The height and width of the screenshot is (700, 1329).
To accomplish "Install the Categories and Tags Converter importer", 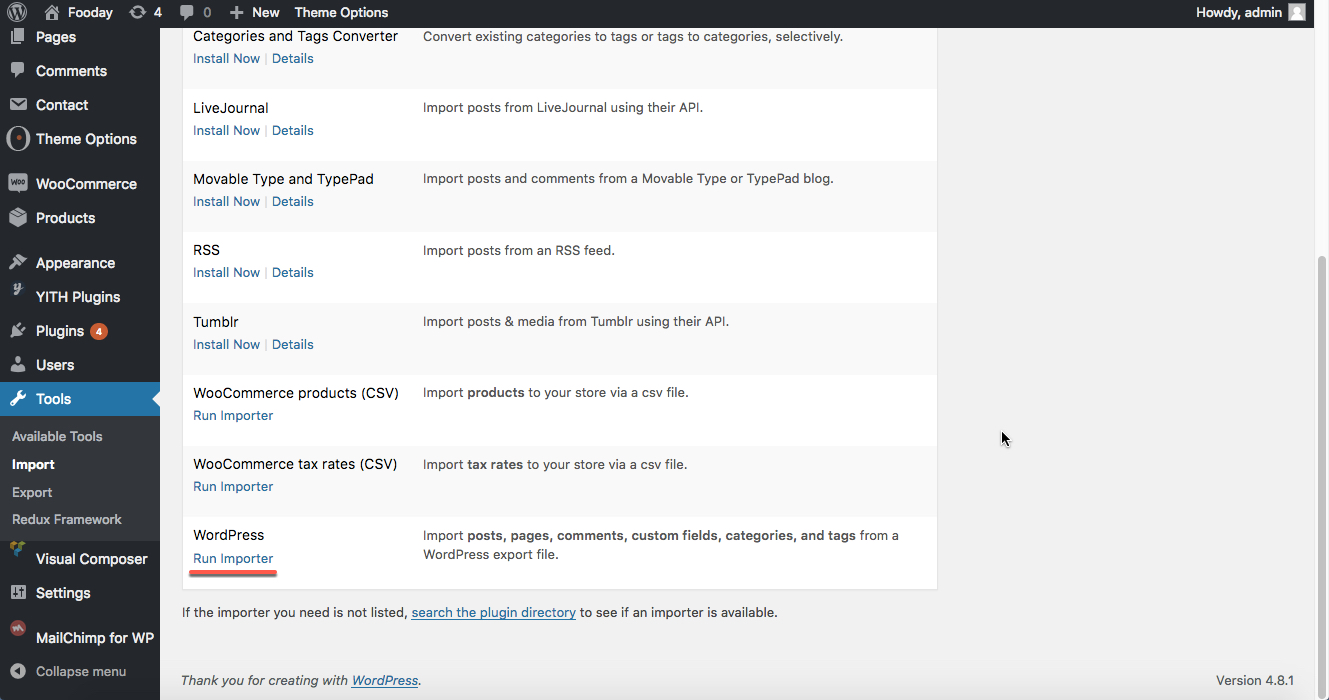I will pos(226,58).
